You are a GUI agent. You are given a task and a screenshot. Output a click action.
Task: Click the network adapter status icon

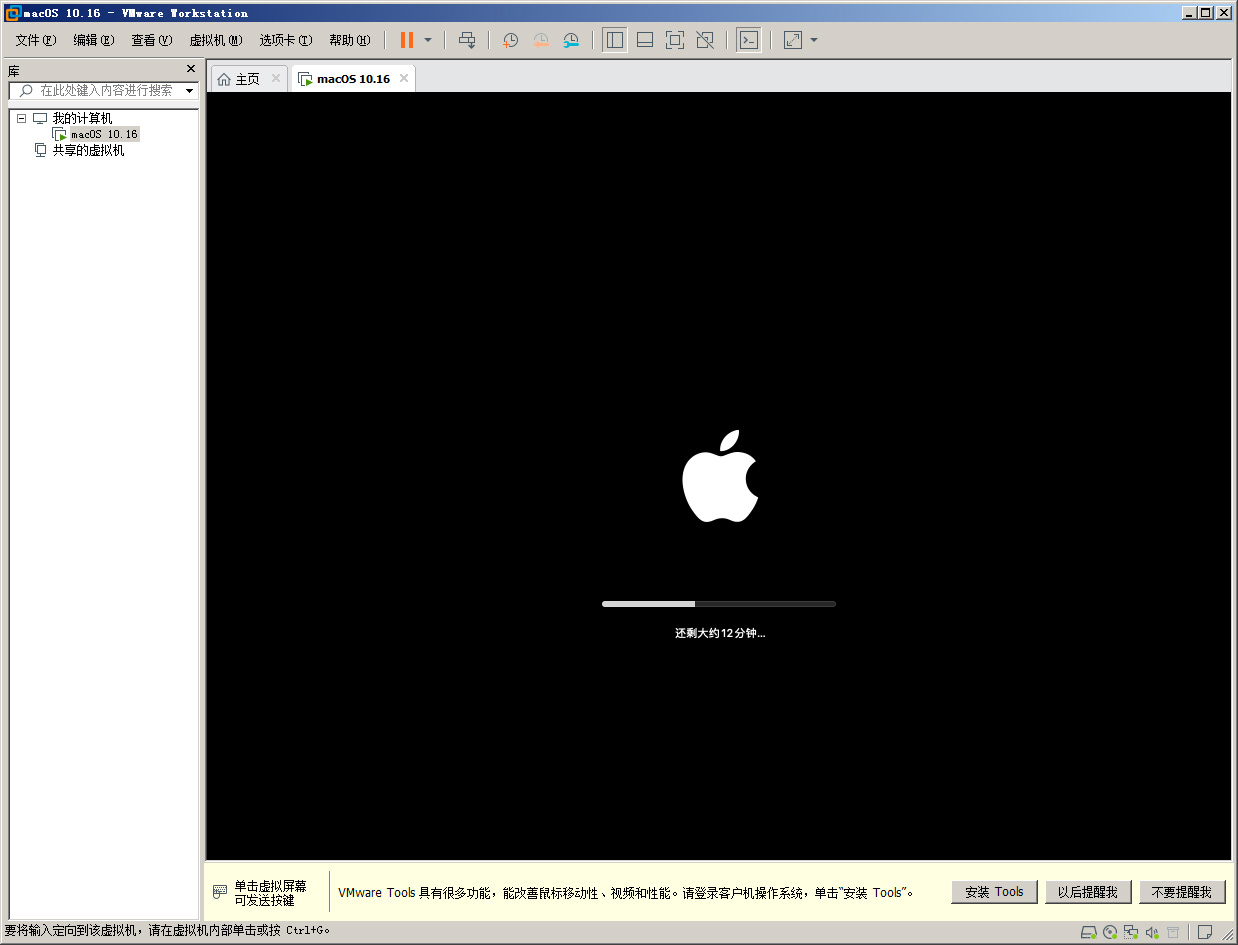tap(1131, 932)
